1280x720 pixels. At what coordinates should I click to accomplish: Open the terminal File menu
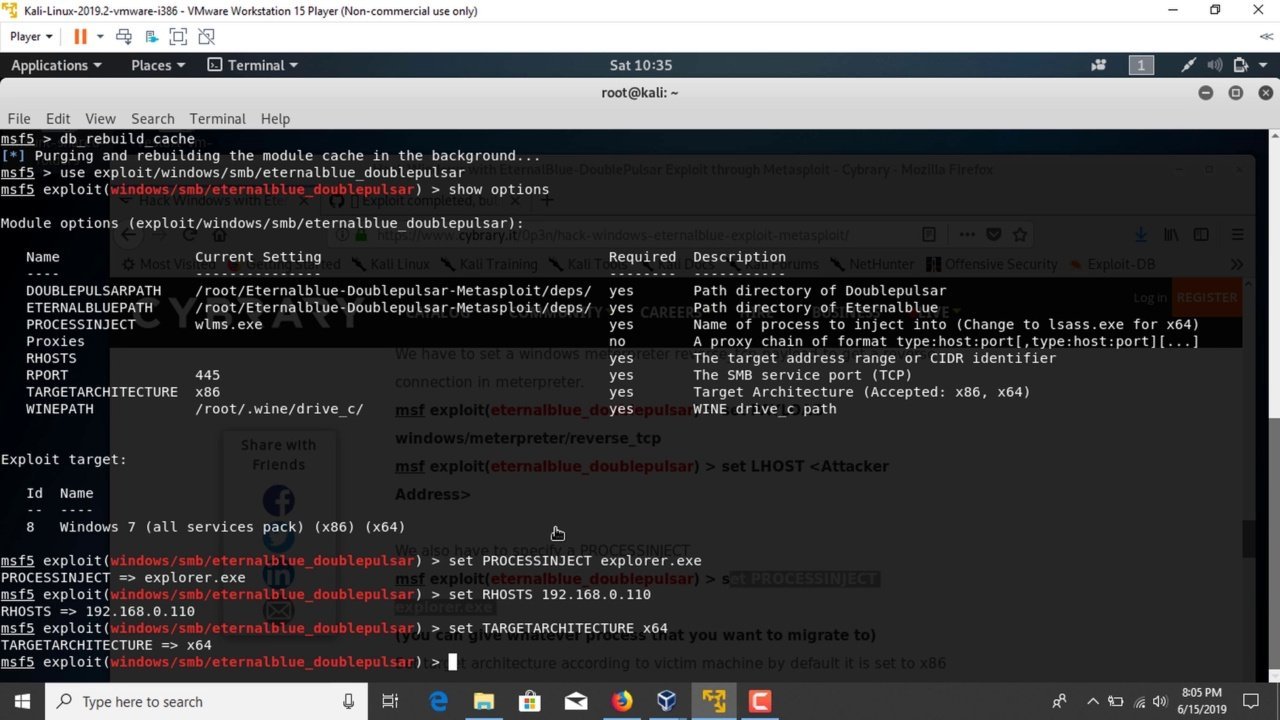(x=19, y=118)
